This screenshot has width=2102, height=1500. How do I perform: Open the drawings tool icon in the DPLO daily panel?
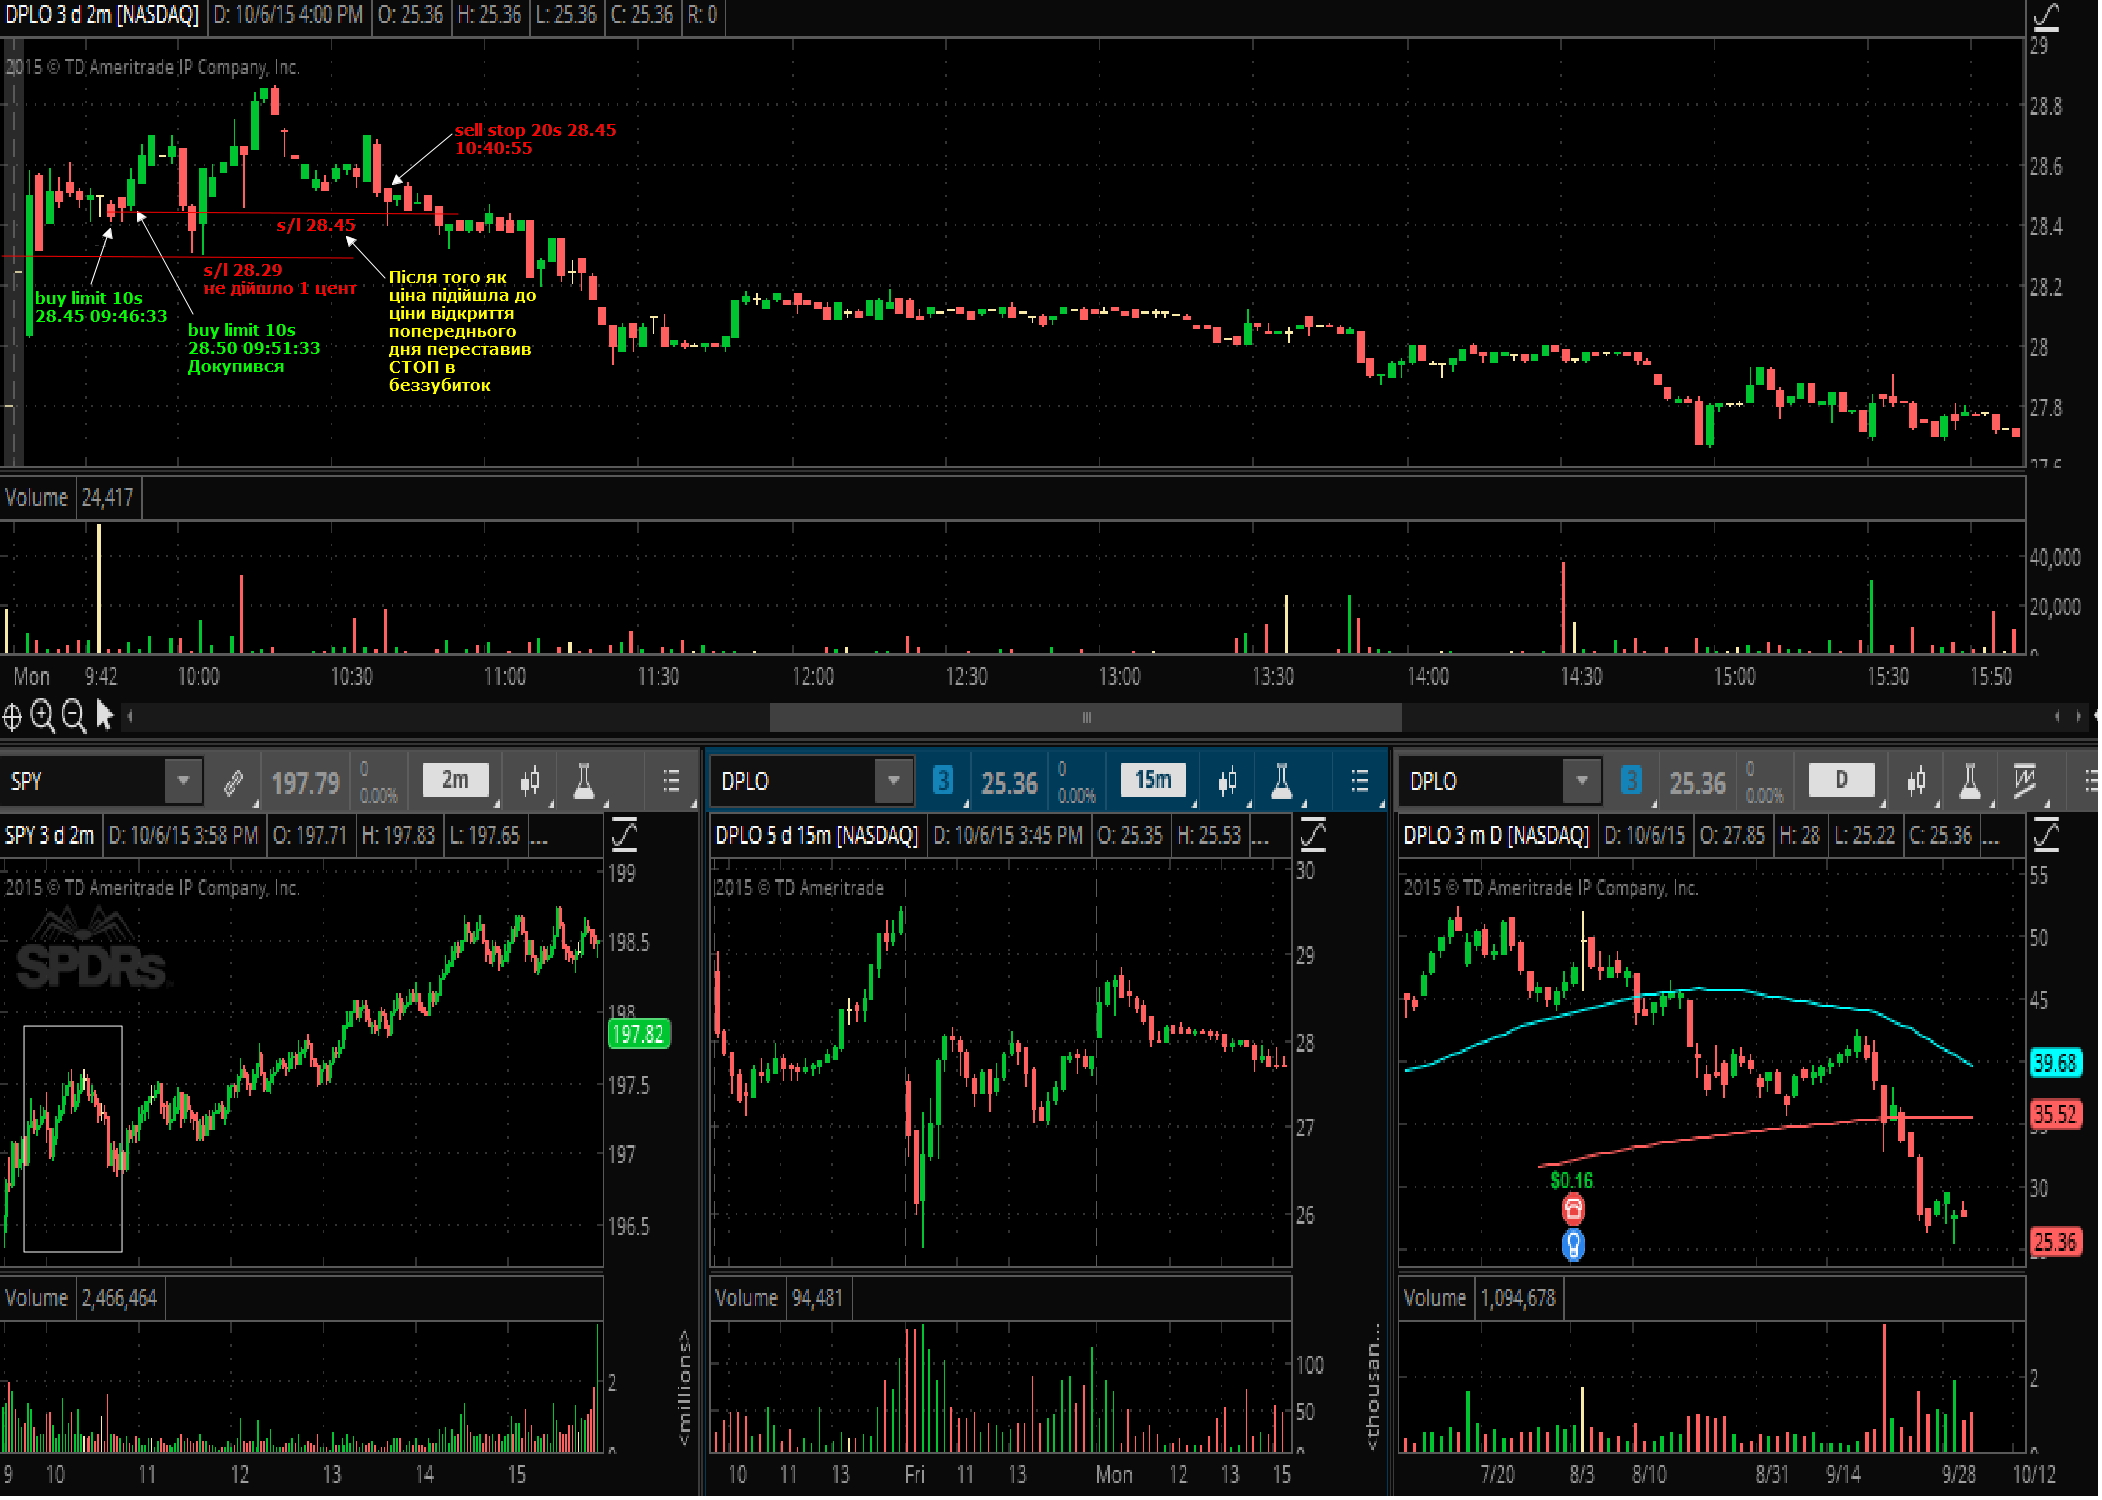(2025, 781)
